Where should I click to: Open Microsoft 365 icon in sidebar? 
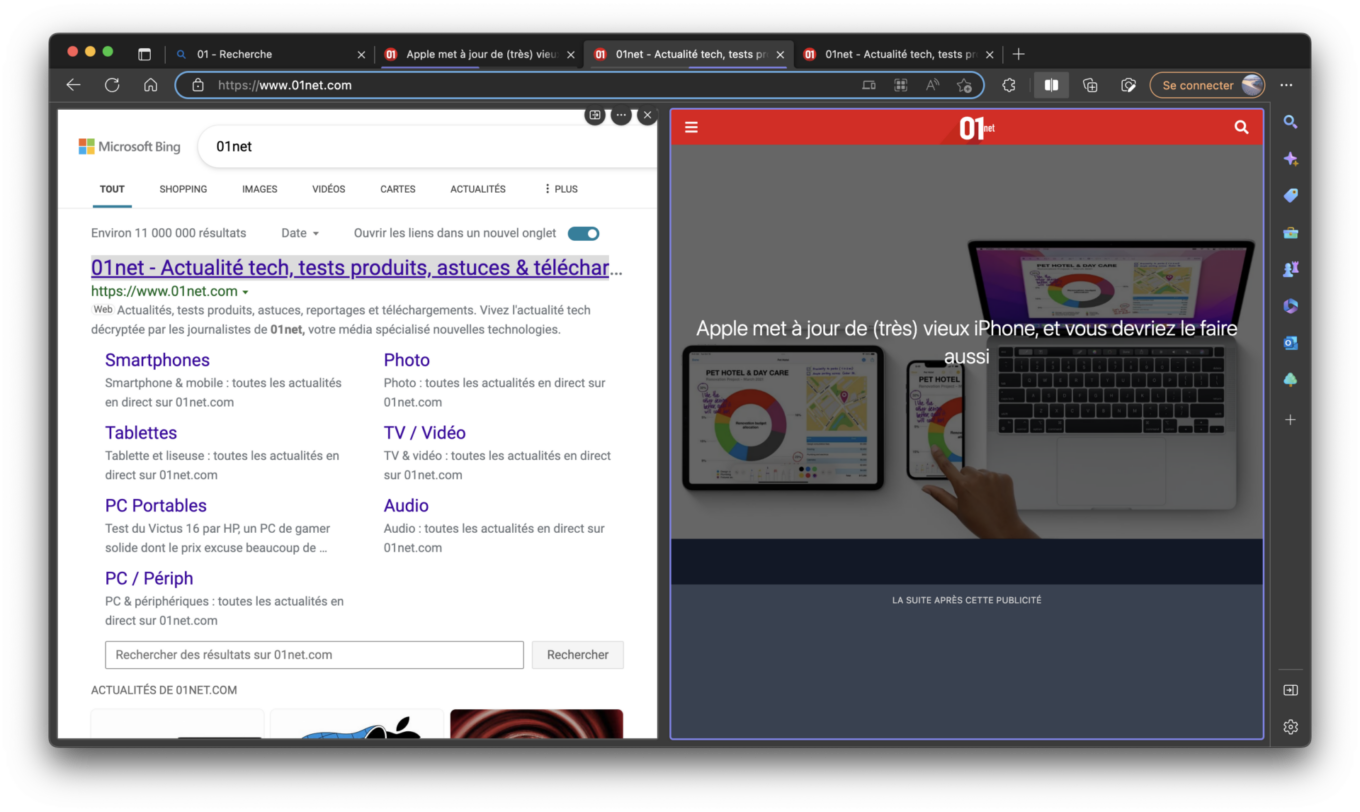1290,306
